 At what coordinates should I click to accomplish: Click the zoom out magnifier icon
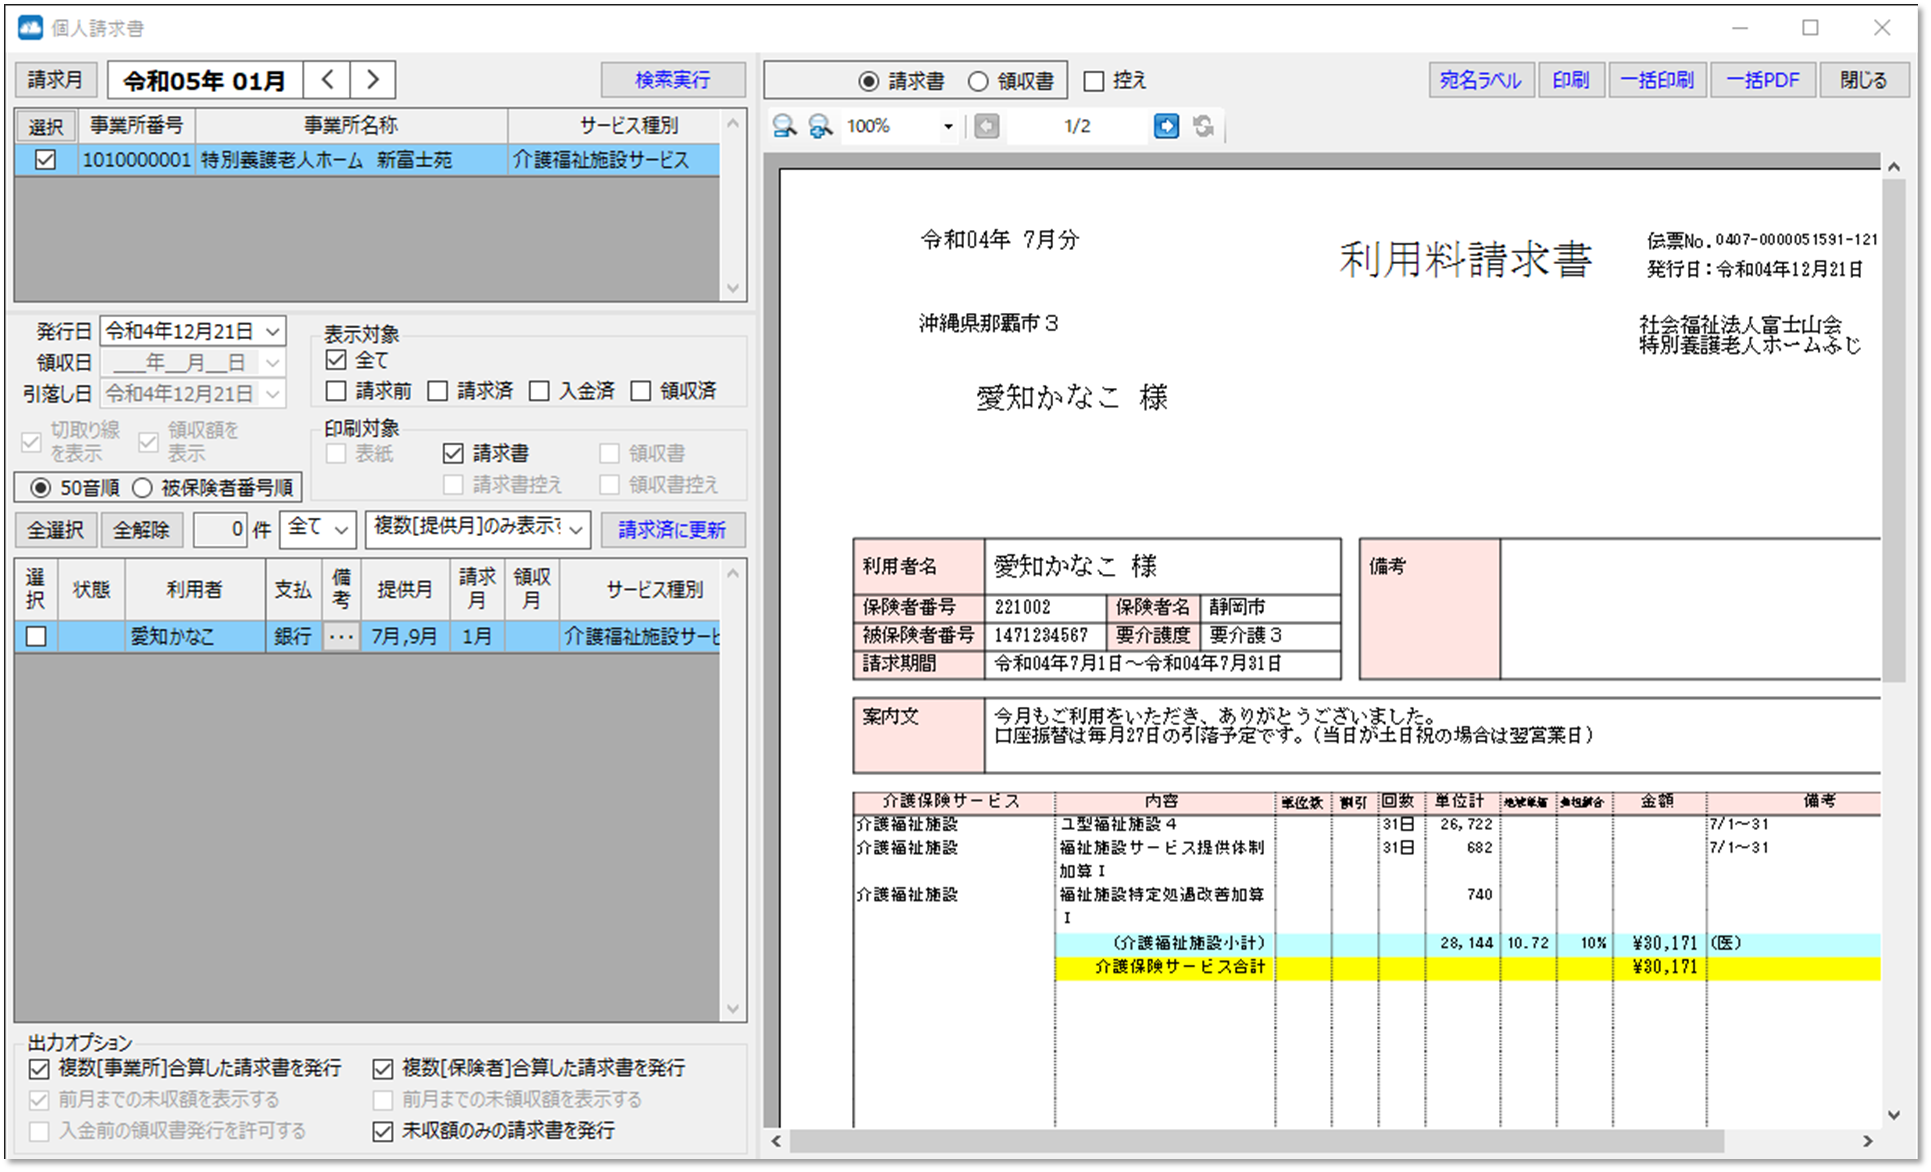tap(785, 126)
